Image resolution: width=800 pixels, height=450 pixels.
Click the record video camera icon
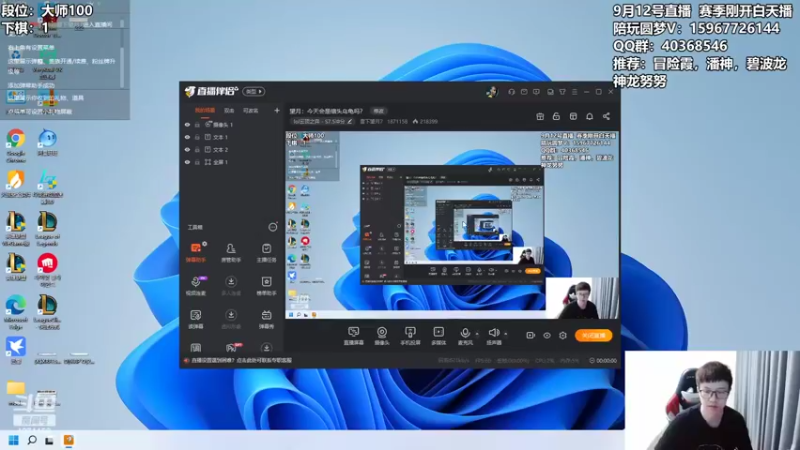[531, 335]
